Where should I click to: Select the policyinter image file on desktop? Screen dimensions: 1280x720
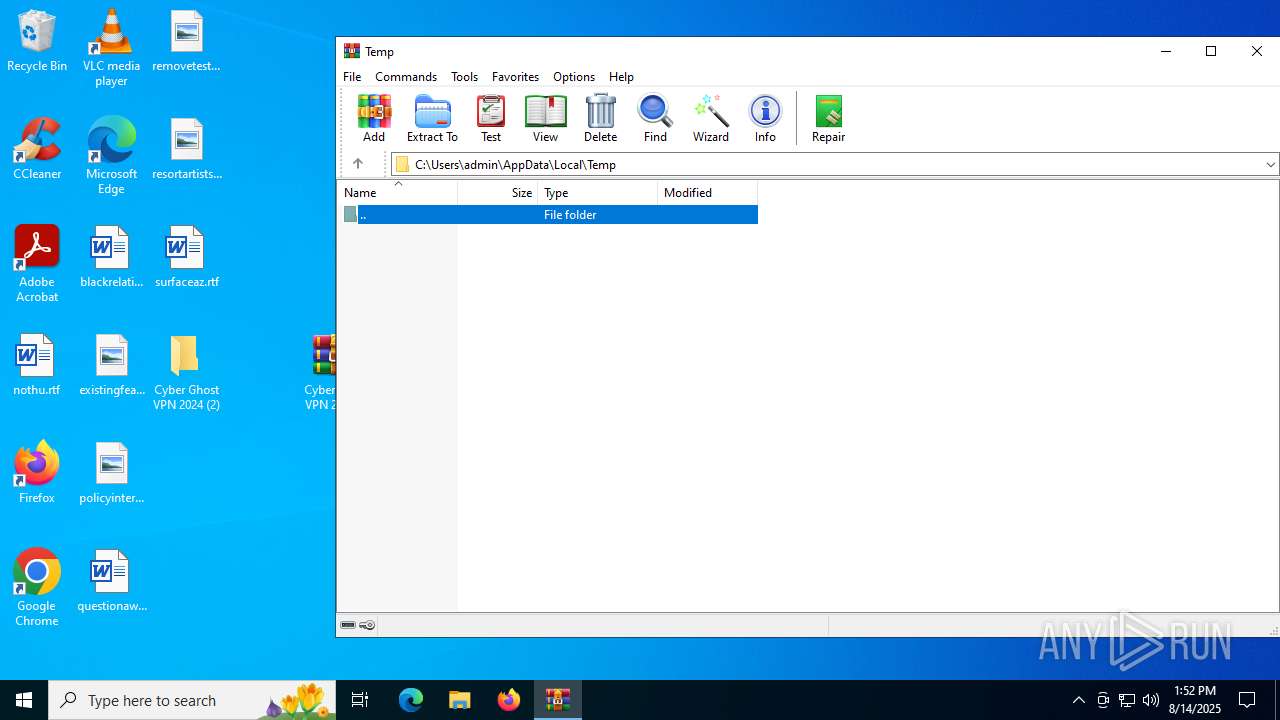(x=111, y=473)
